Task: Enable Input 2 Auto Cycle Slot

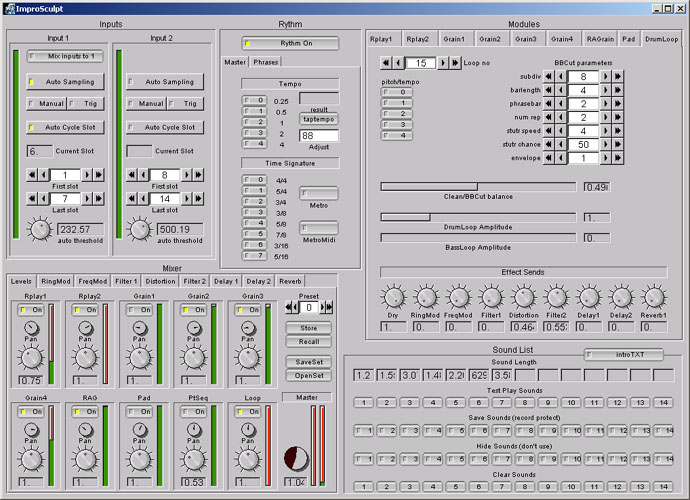Action: (165, 127)
